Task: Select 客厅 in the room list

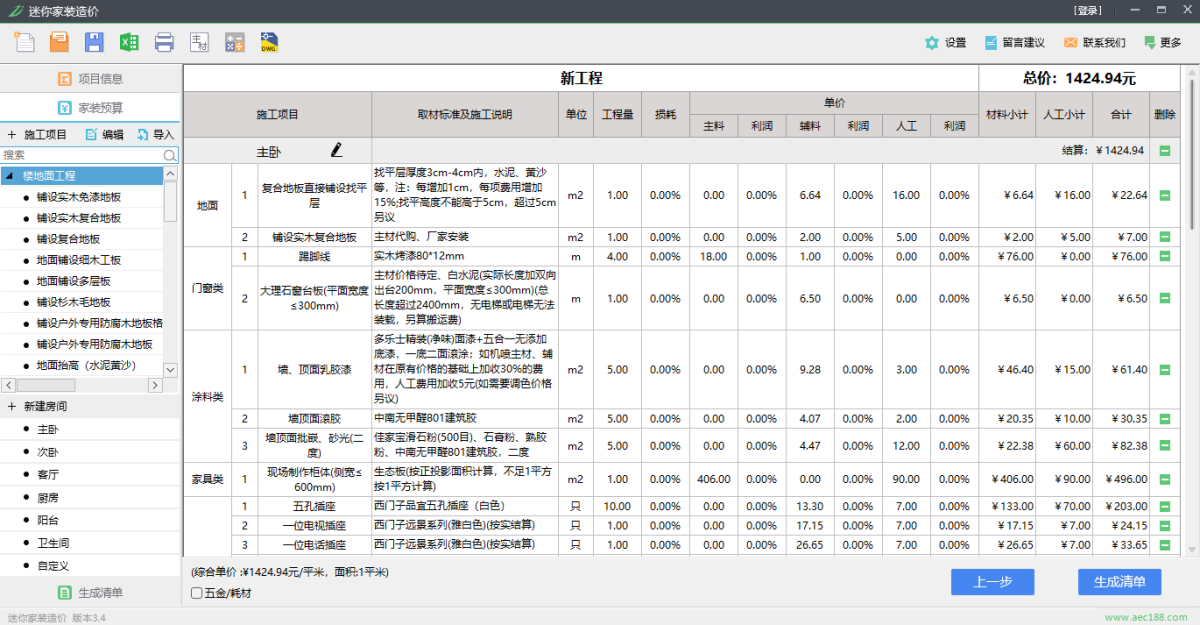Action: pos(49,474)
